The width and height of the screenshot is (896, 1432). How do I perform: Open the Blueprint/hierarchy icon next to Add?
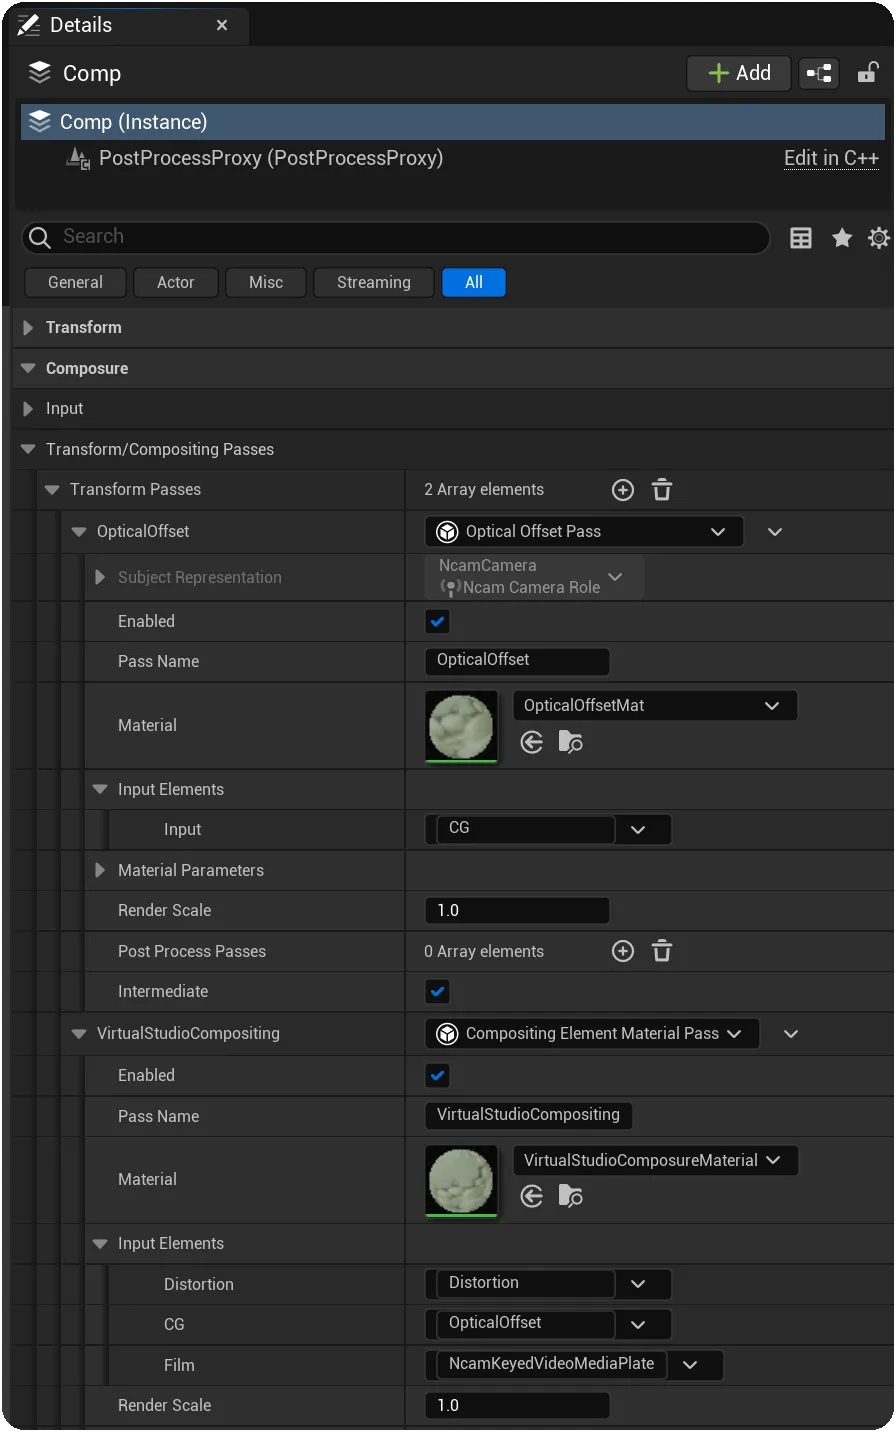click(819, 73)
